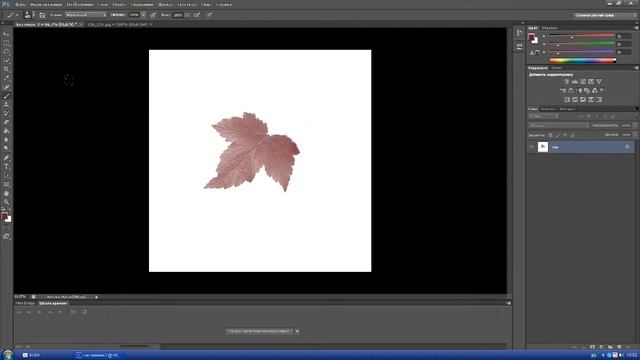640x360 pixels.
Task: Add a Brightness/Contrast adjustment
Action: coord(567,82)
